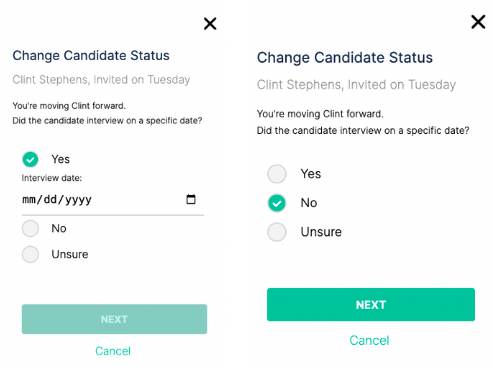Select the Yes radio in right dialog

pos(277,174)
